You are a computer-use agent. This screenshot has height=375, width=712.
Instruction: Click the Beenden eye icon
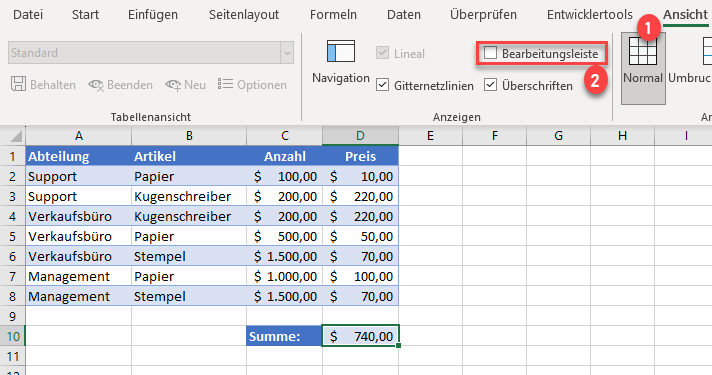pos(96,85)
